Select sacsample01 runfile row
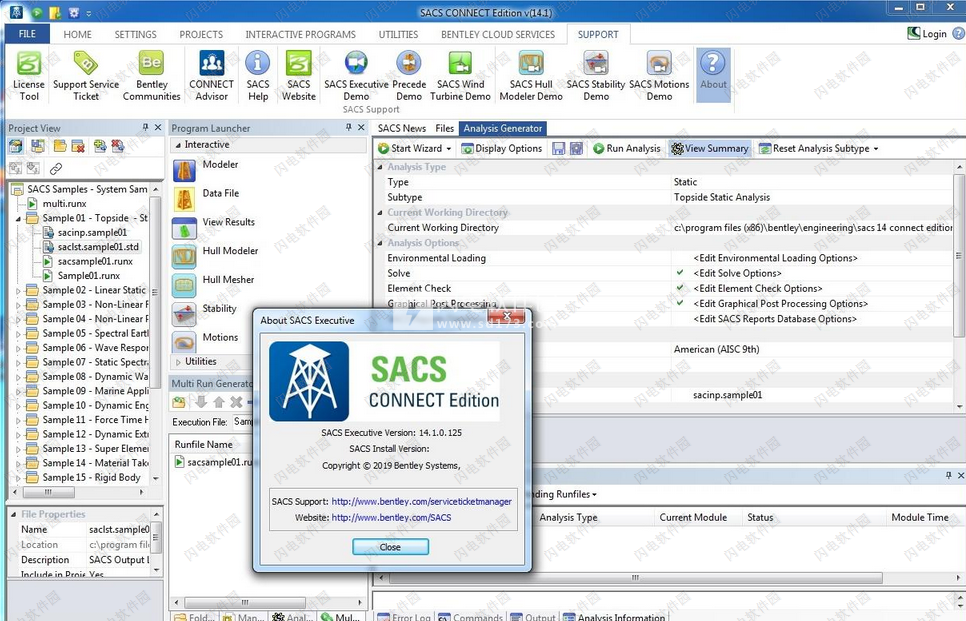Image resolution: width=966 pixels, height=621 pixels. (213, 462)
